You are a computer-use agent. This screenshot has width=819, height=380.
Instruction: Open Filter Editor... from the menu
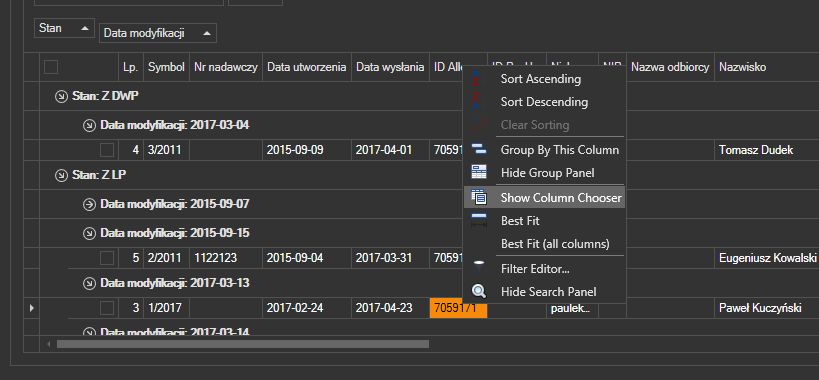click(x=544, y=269)
